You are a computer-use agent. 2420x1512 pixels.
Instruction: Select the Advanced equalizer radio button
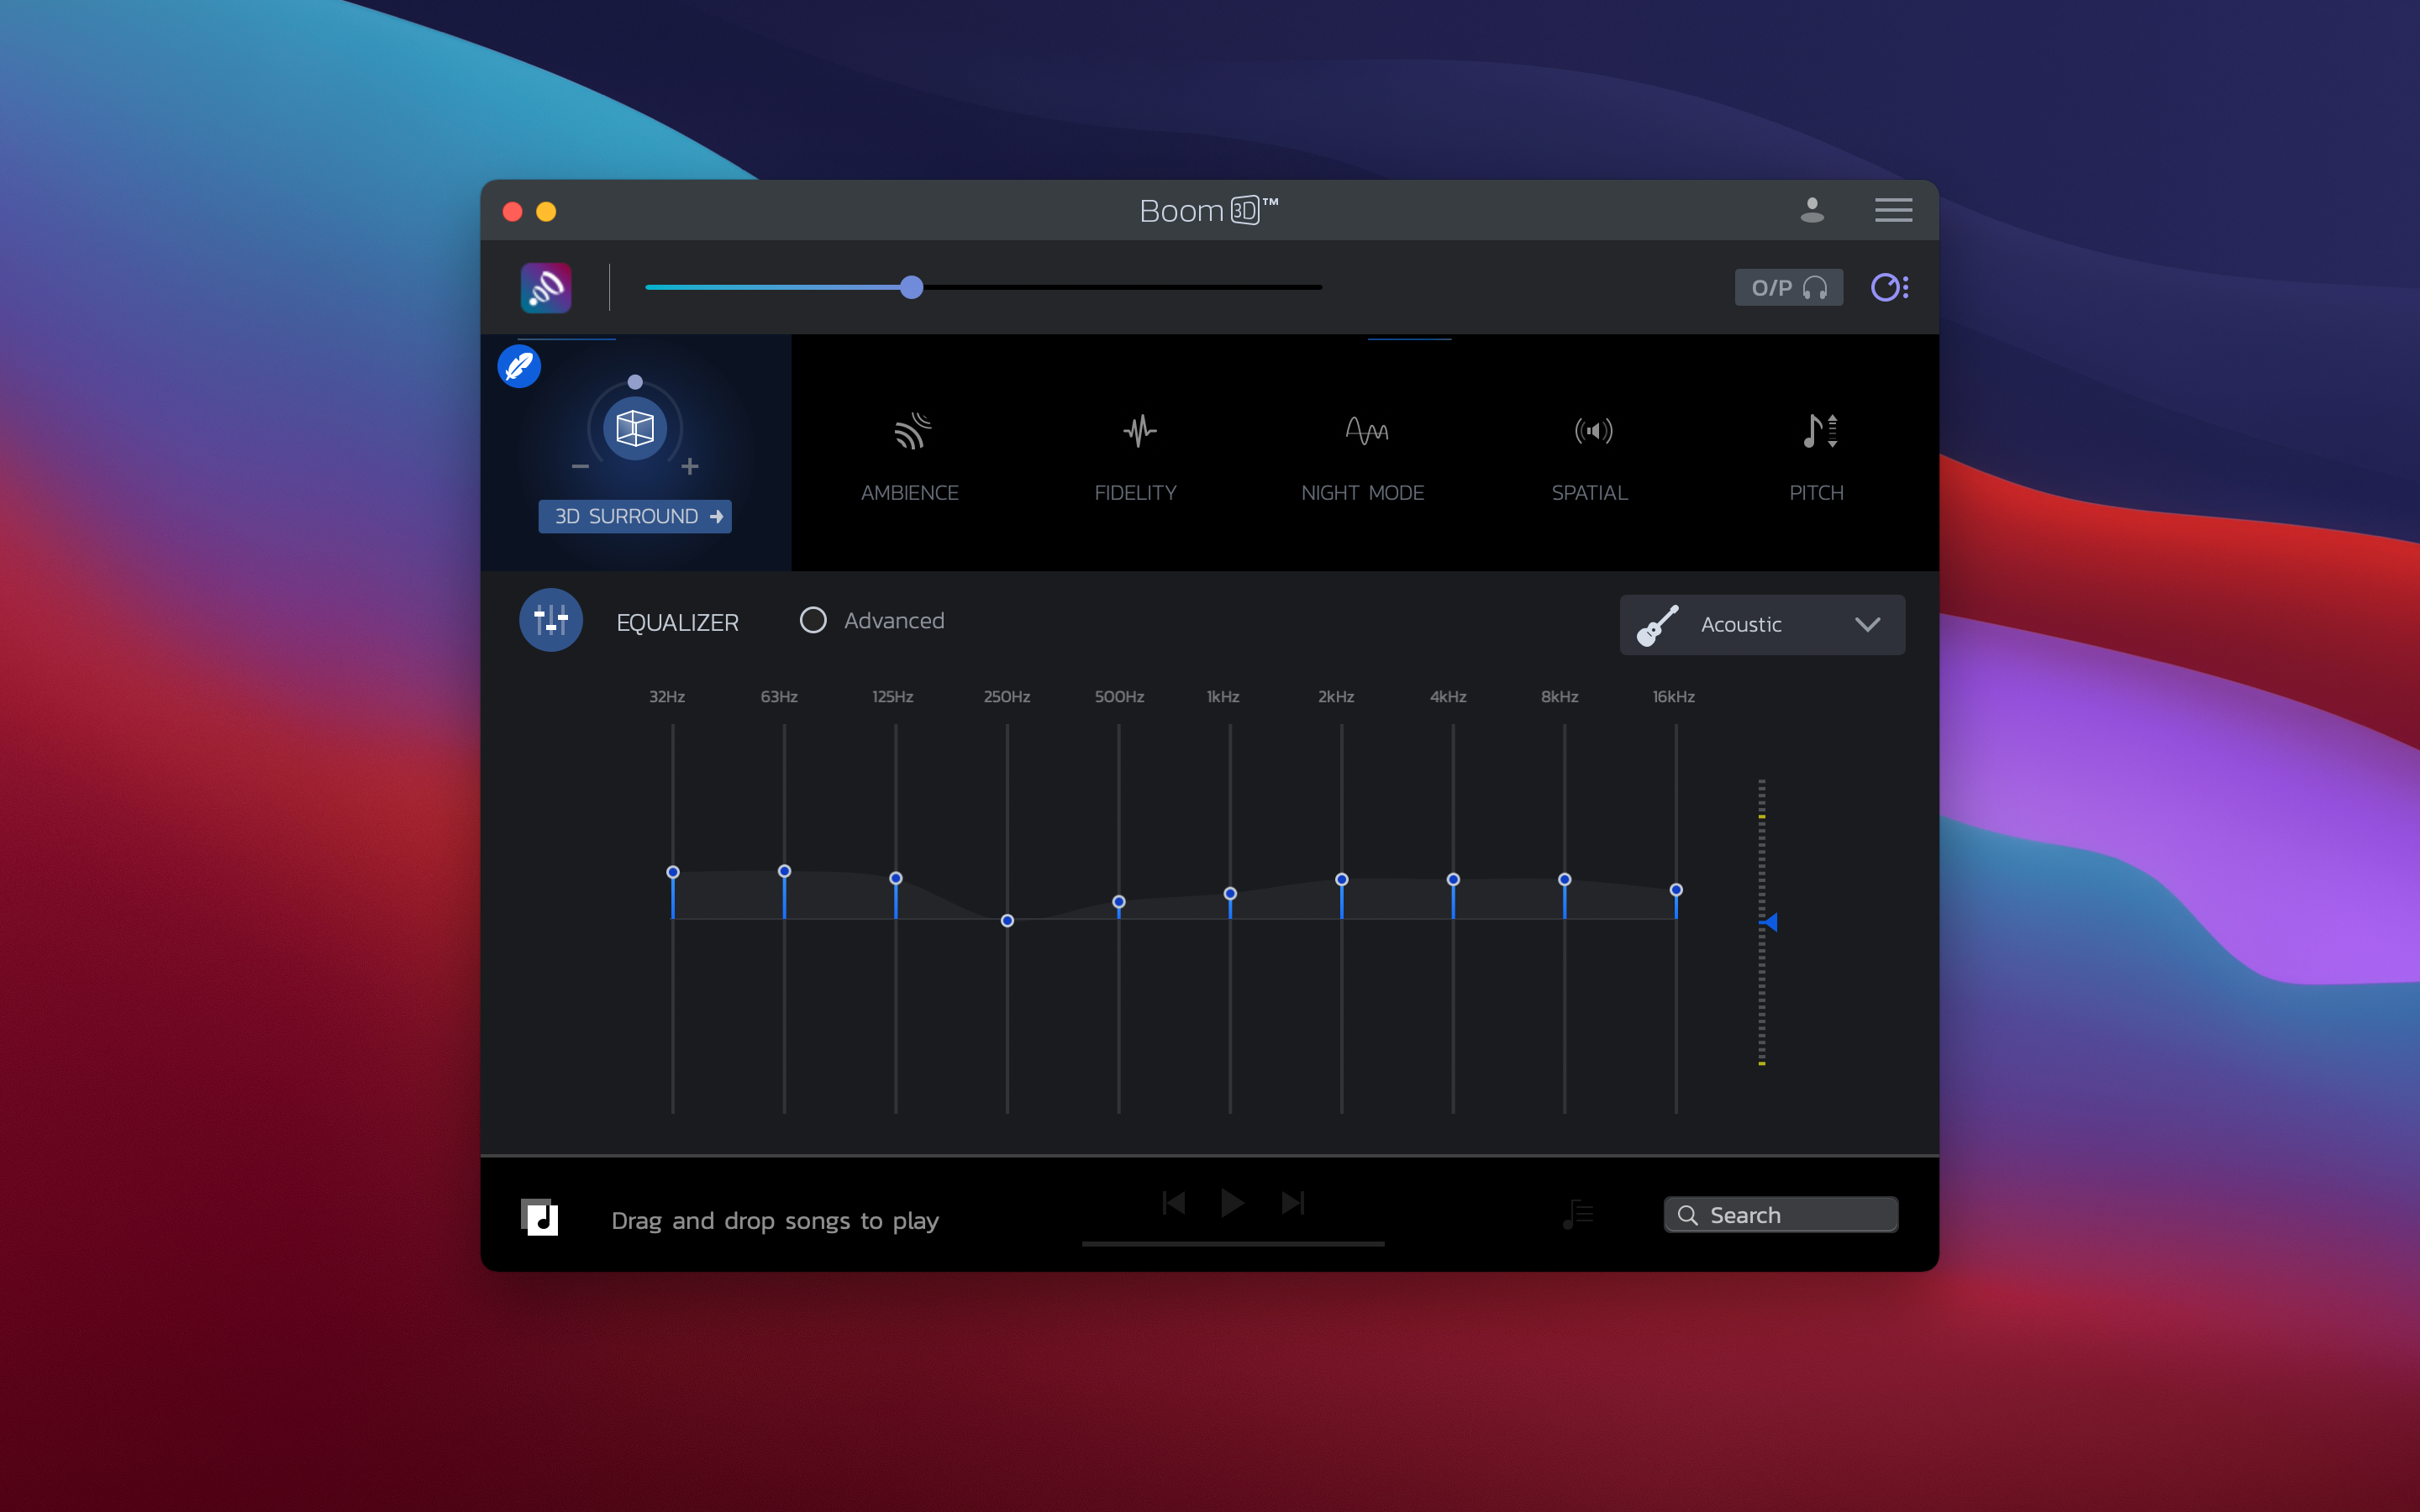(813, 620)
